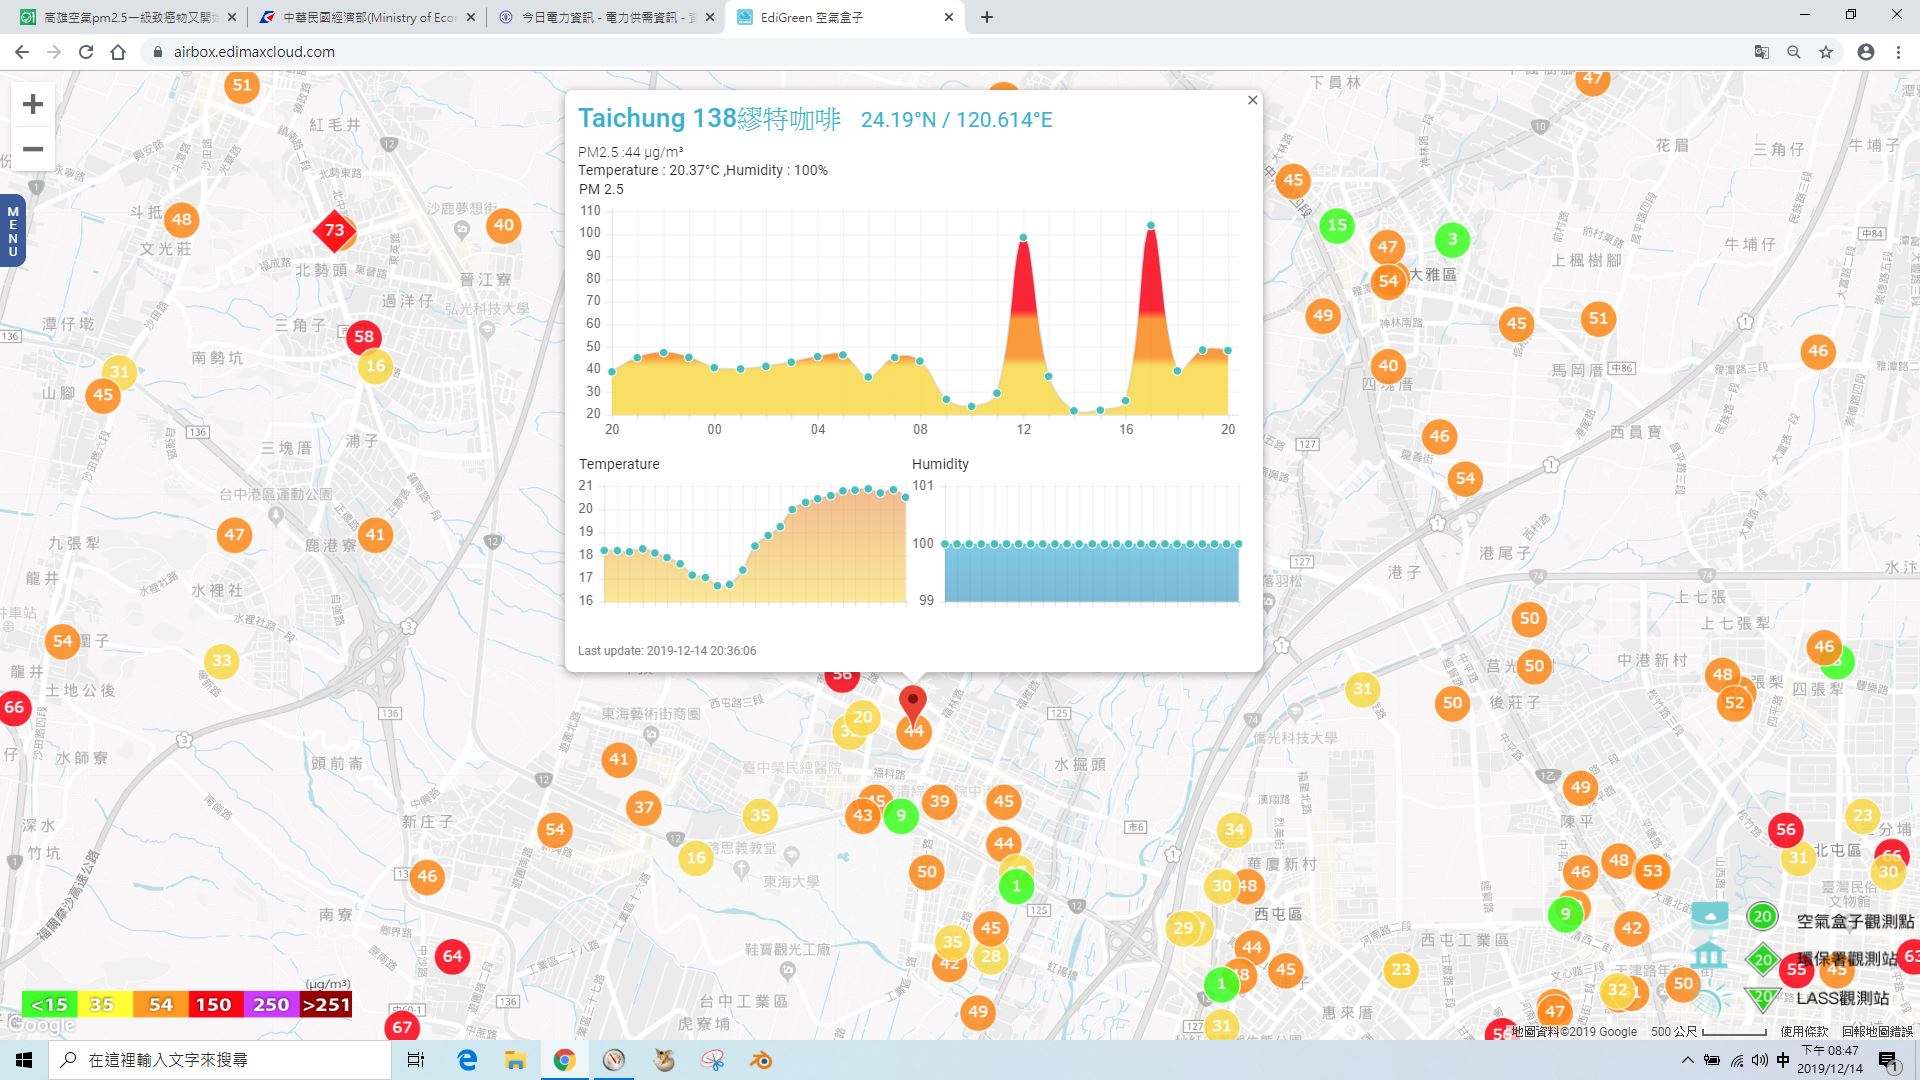Show hidden system tray icons
This screenshot has height=1080, width=1920.
pyautogui.click(x=1687, y=1060)
